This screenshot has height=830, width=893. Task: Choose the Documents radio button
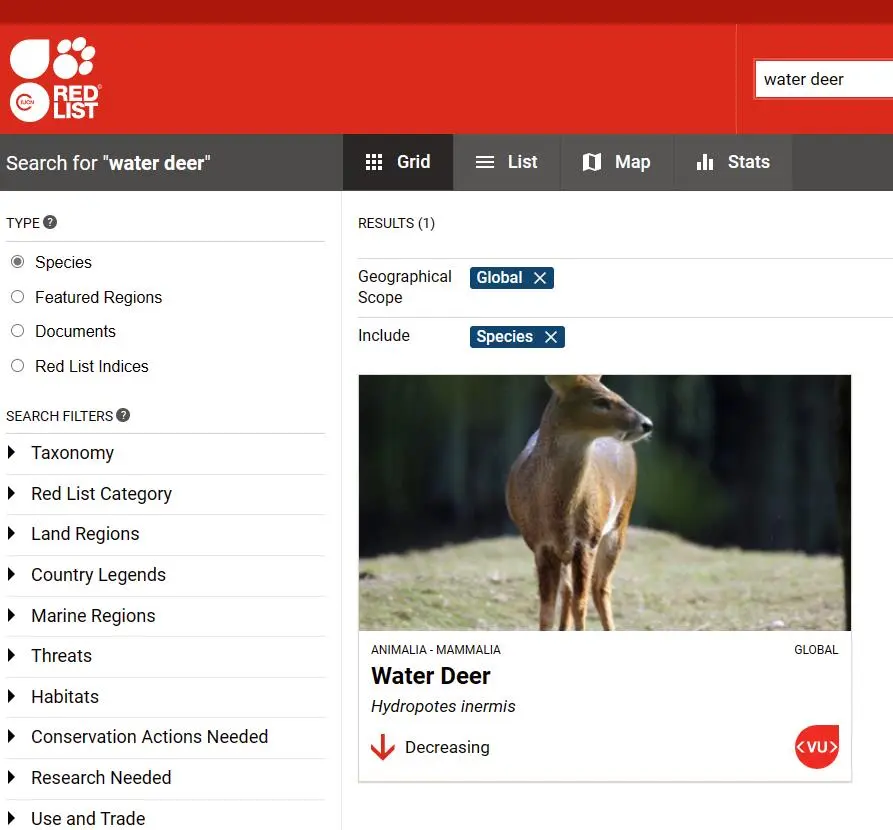pyautogui.click(x=18, y=331)
